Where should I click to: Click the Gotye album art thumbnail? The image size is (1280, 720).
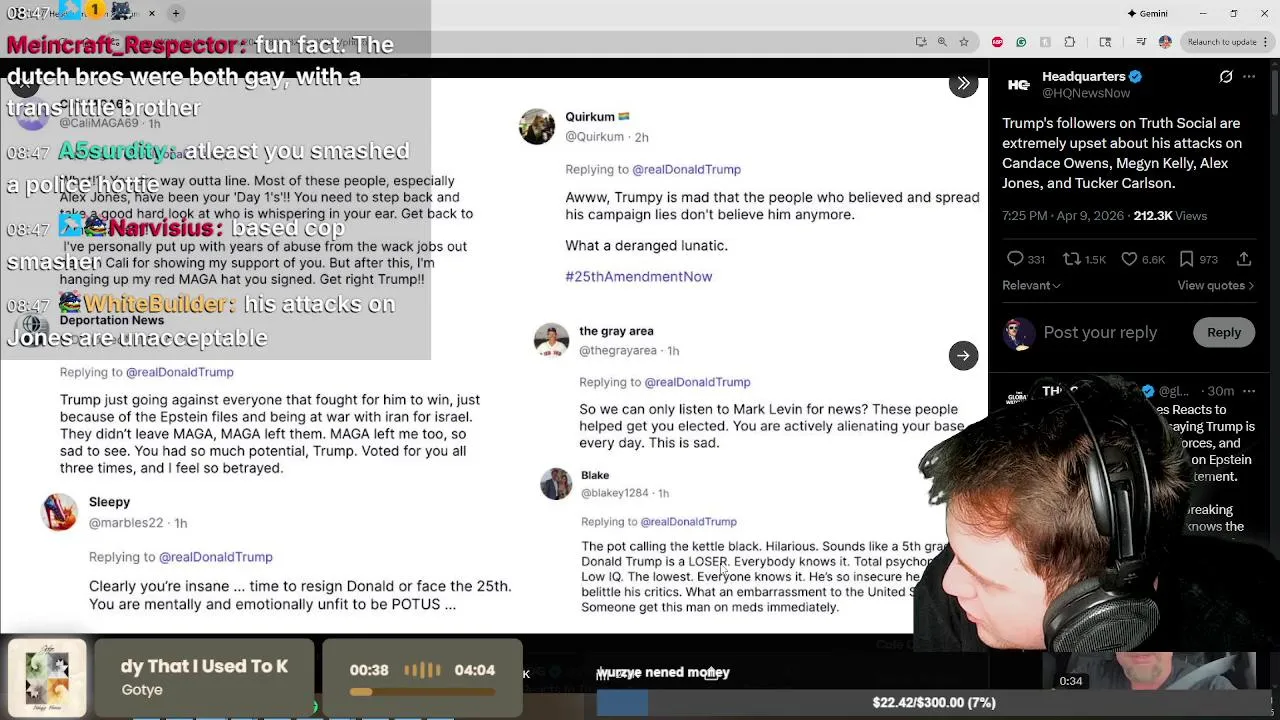(48, 677)
